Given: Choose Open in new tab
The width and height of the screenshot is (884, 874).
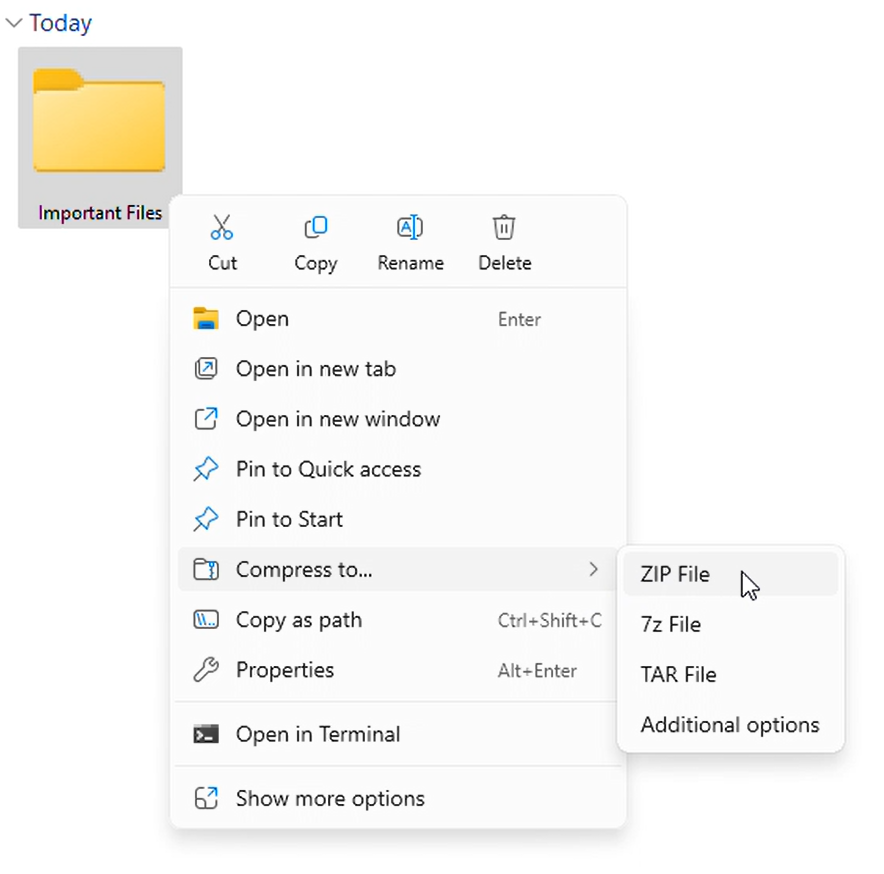Looking at the screenshot, I should [x=397, y=369].
